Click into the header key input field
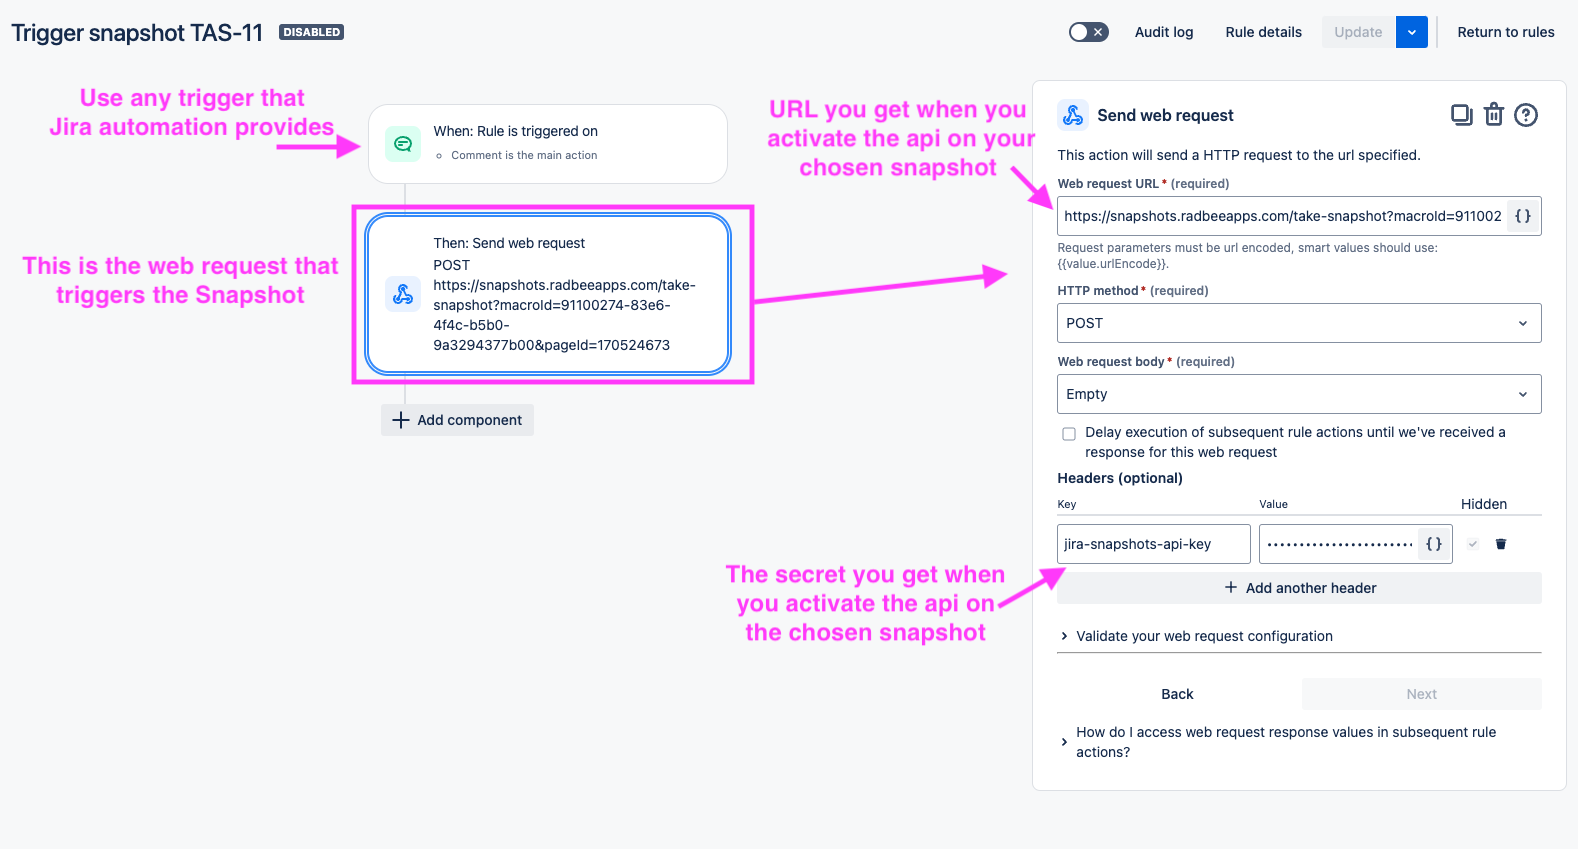 pyautogui.click(x=1154, y=544)
